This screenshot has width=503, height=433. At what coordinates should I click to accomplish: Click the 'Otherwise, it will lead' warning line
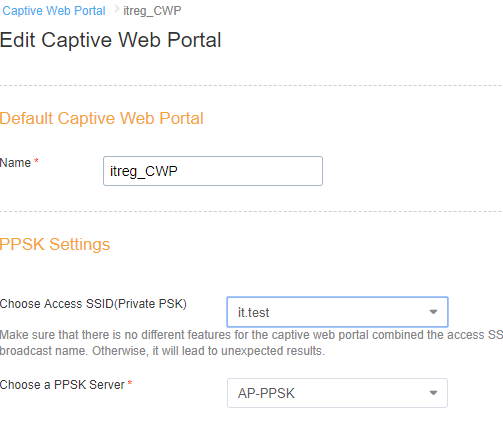[x=162, y=351]
